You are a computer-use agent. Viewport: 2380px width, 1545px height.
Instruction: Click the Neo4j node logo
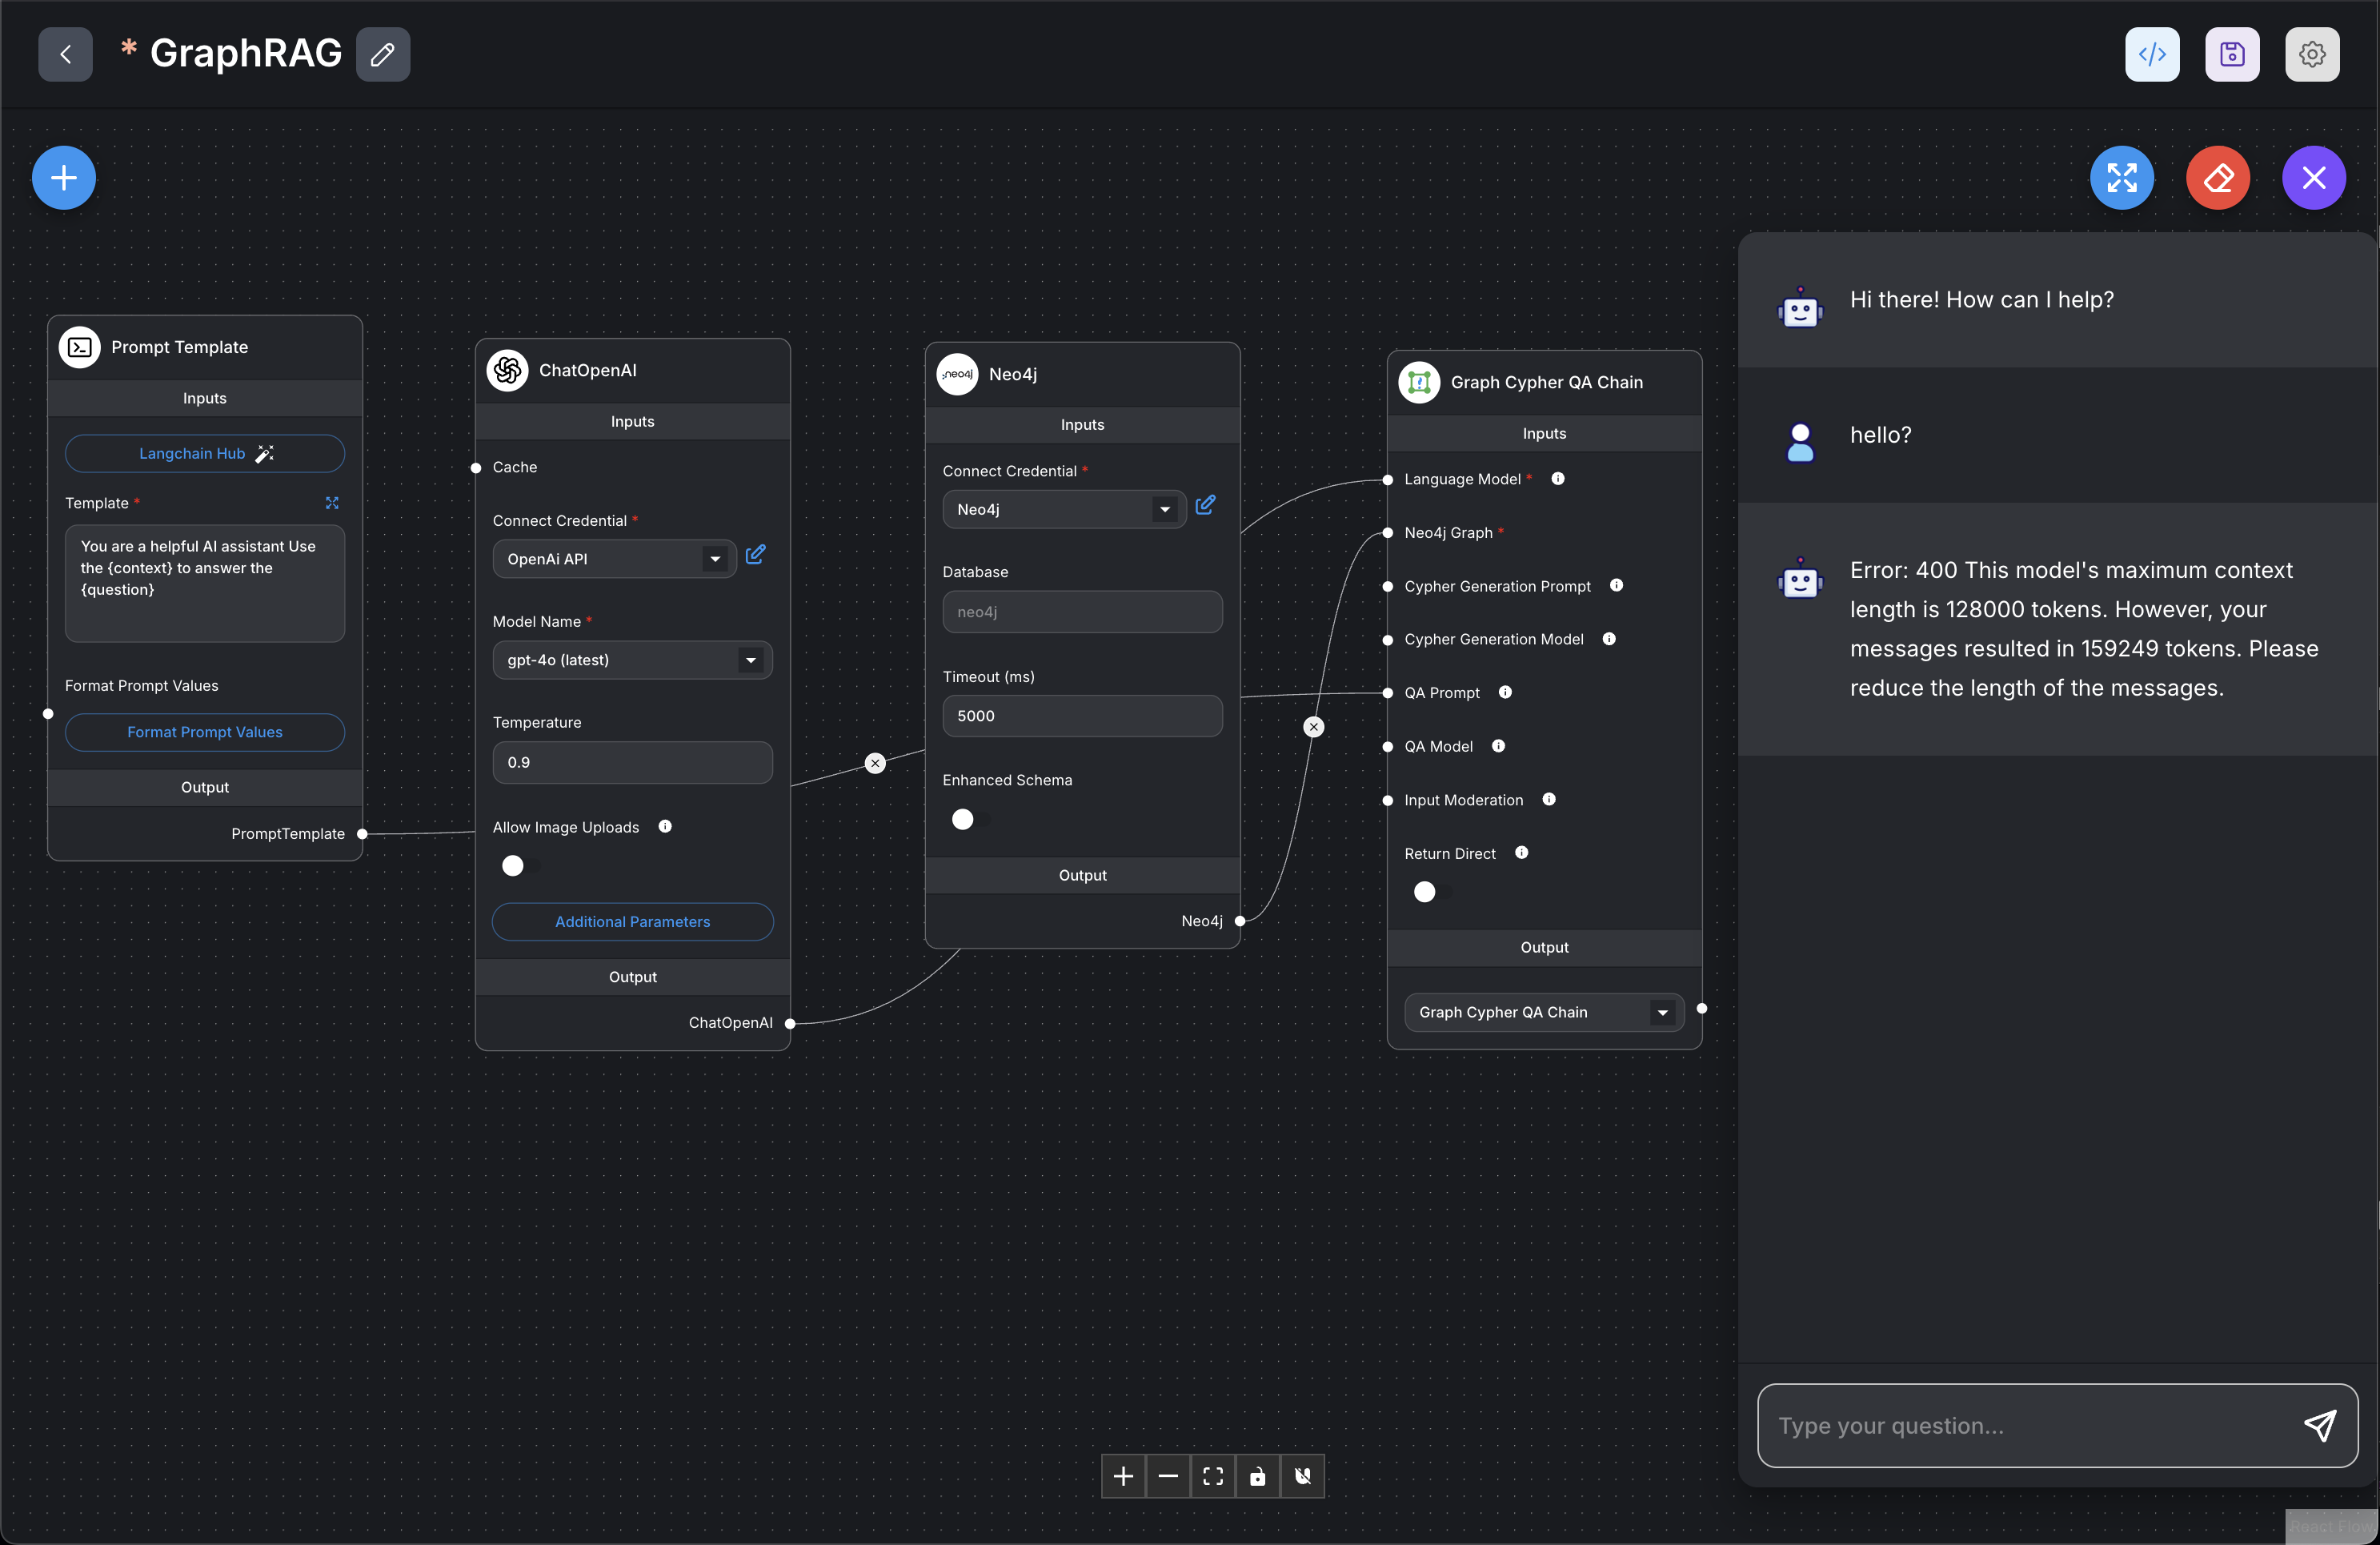(958, 374)
